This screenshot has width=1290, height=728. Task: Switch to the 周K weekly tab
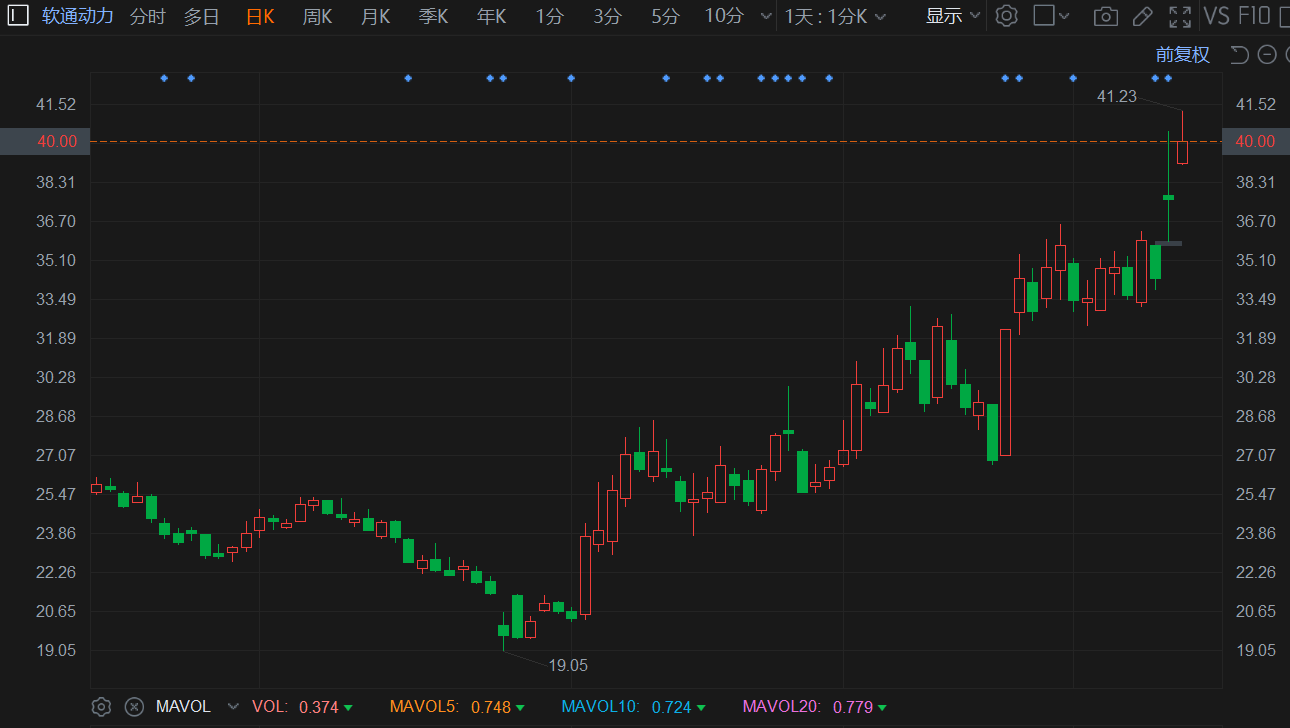click(x=317, y=16)
